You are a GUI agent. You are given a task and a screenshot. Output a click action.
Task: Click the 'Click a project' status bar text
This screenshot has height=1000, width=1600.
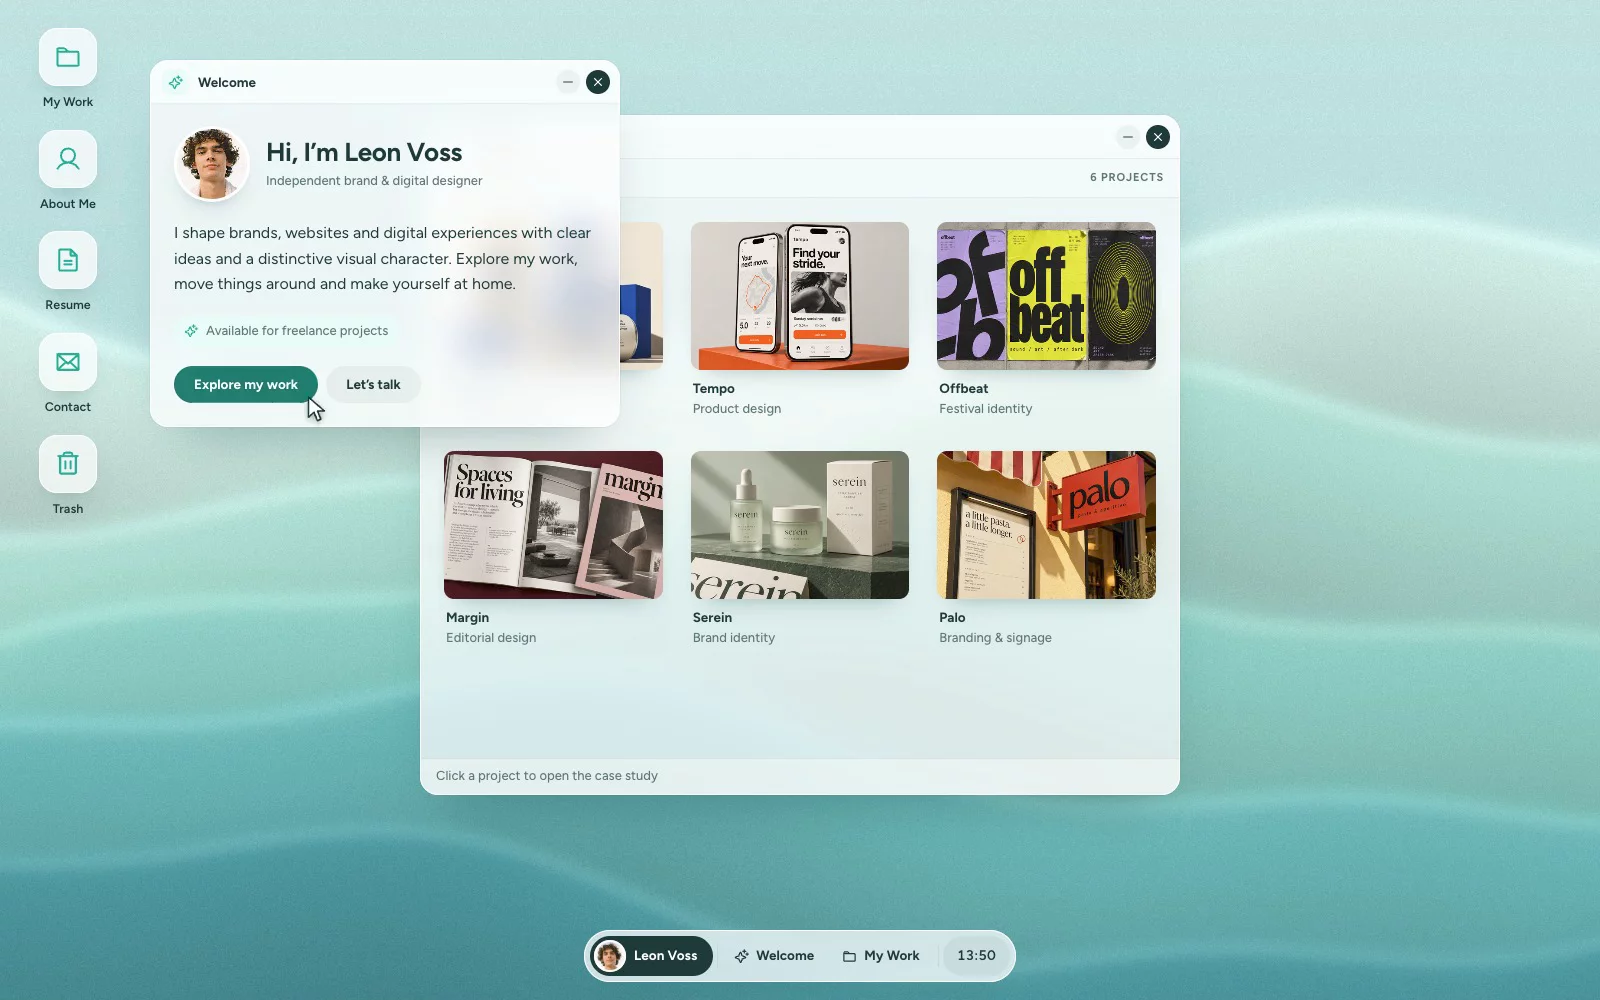pos(547,776)
